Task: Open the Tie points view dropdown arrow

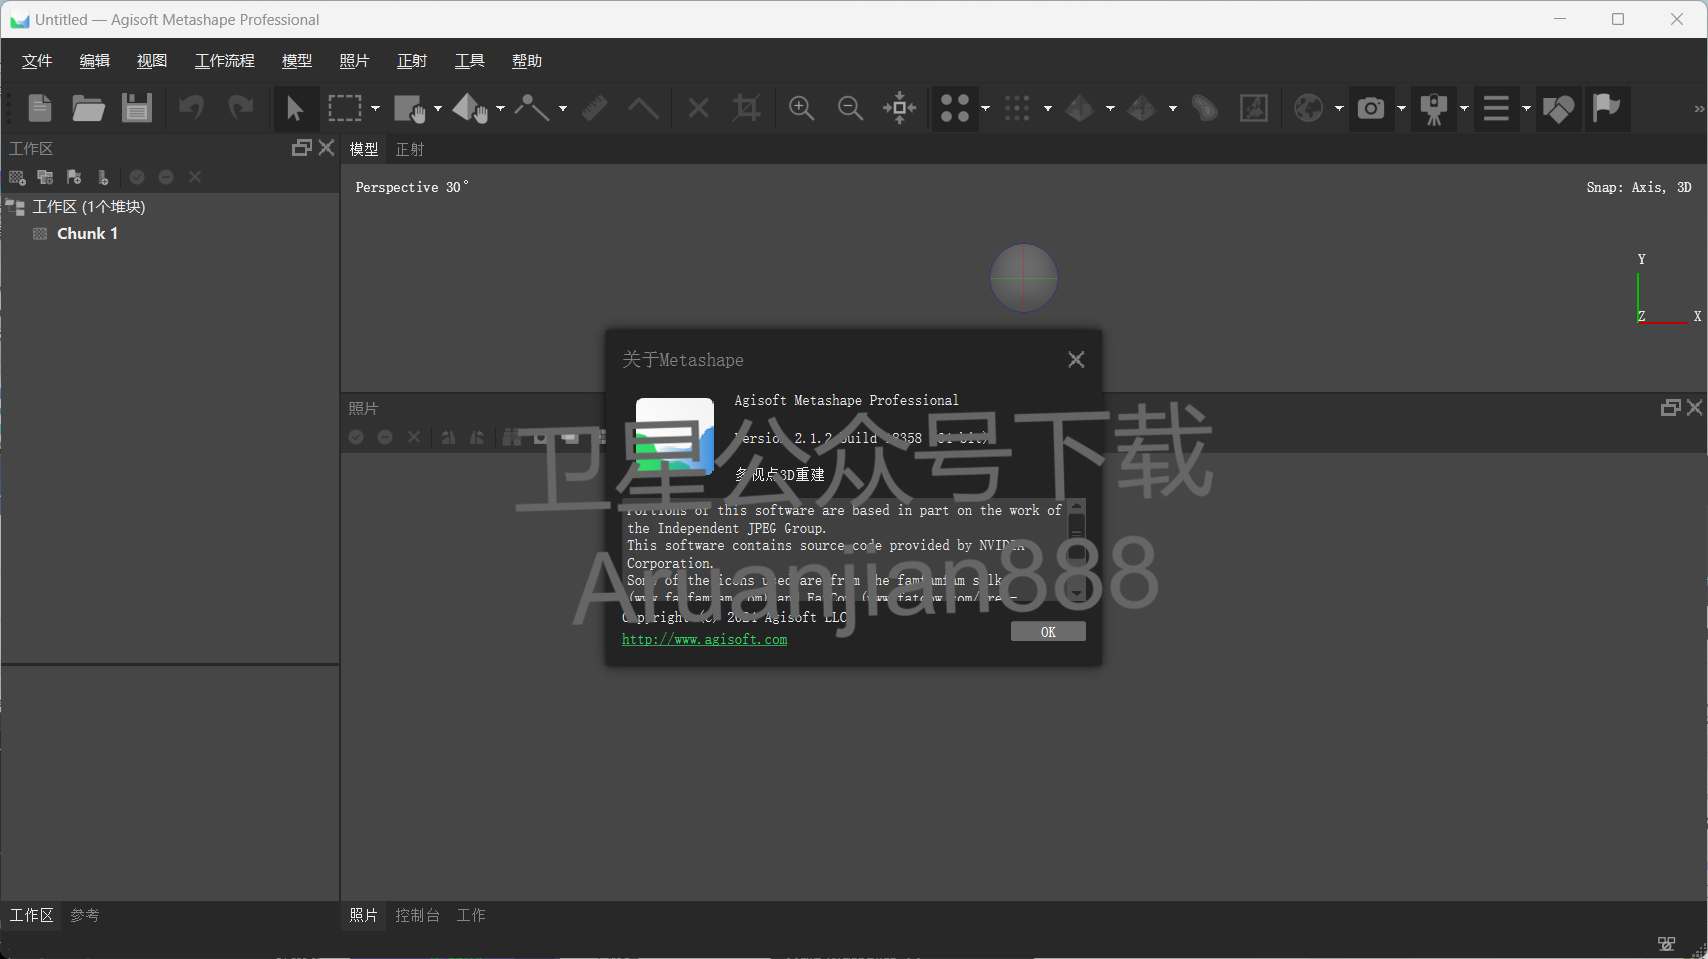Action: 985,108
